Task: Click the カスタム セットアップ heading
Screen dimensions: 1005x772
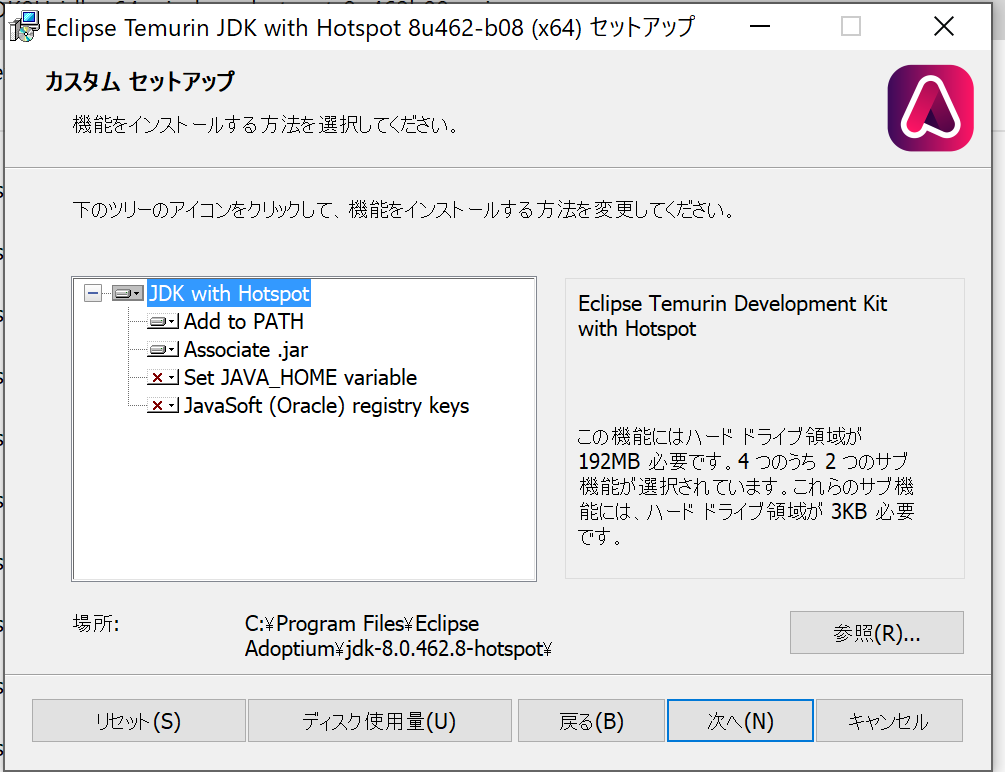Action: (x=140, y=81)
